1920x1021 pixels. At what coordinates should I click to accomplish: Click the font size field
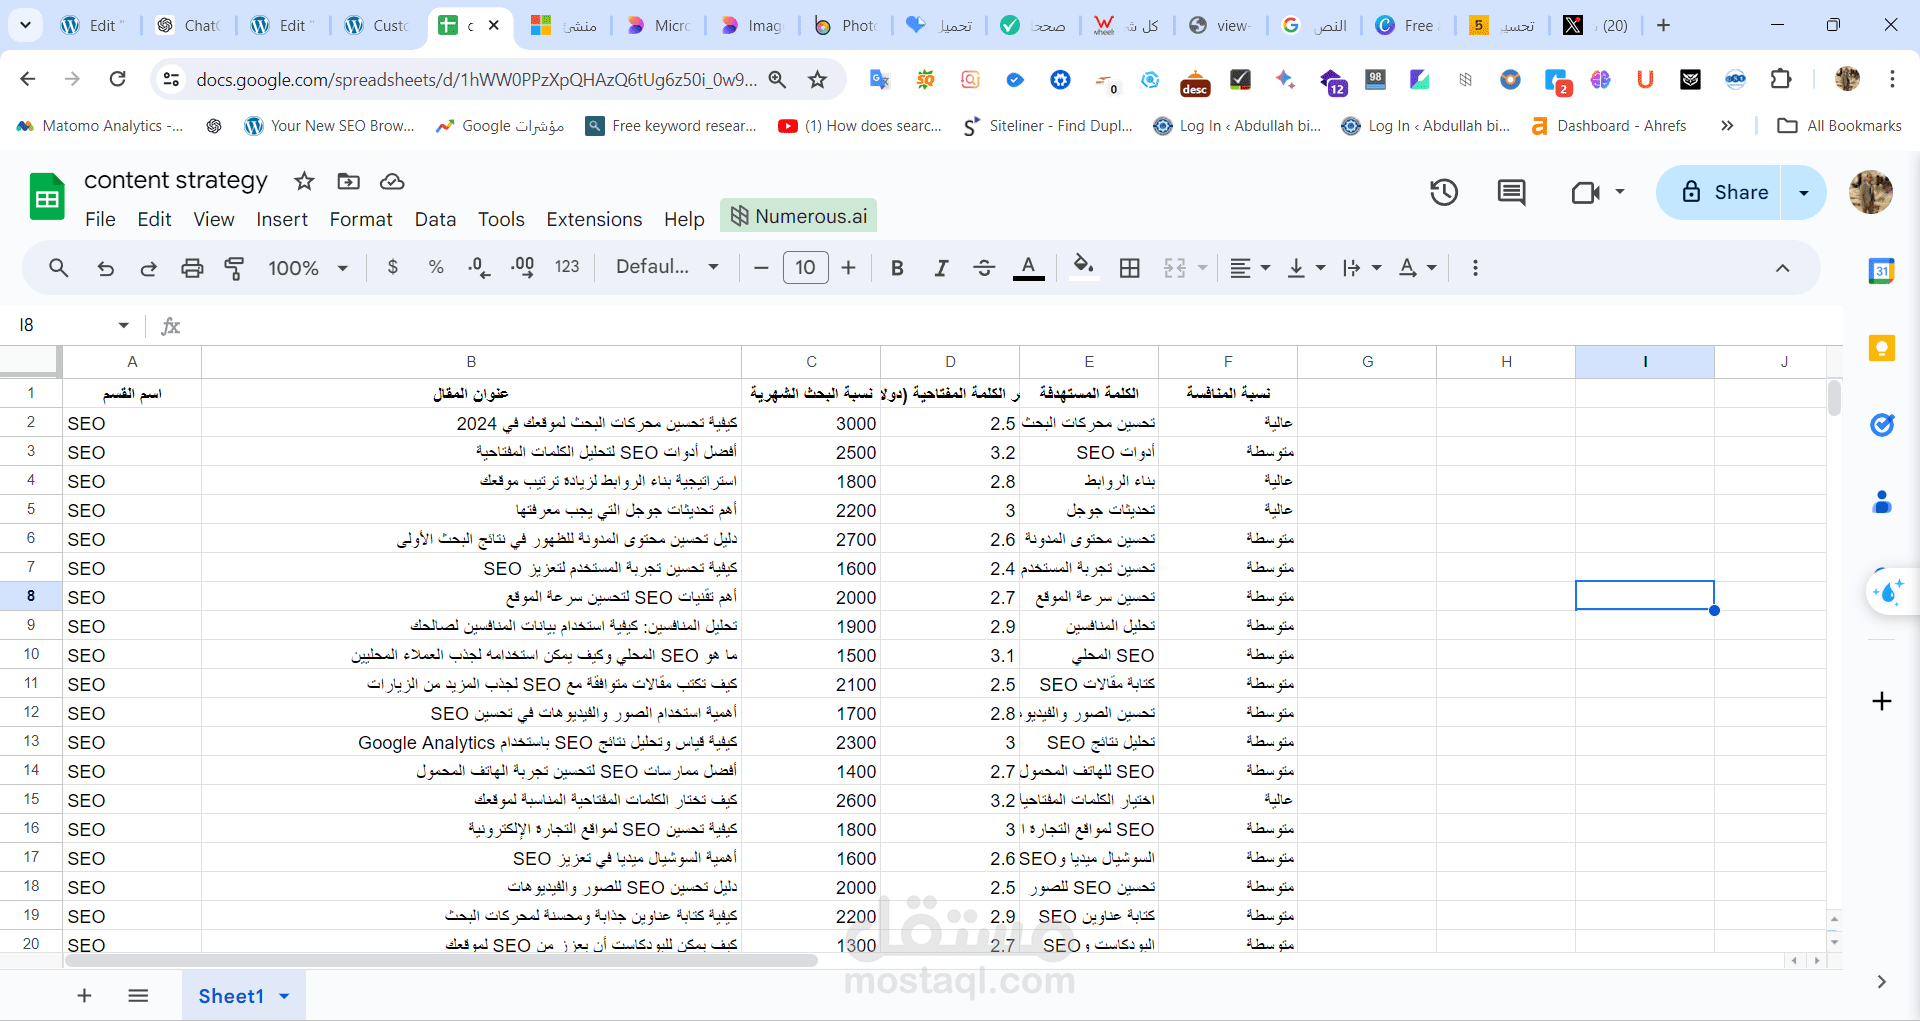[805, 267]
